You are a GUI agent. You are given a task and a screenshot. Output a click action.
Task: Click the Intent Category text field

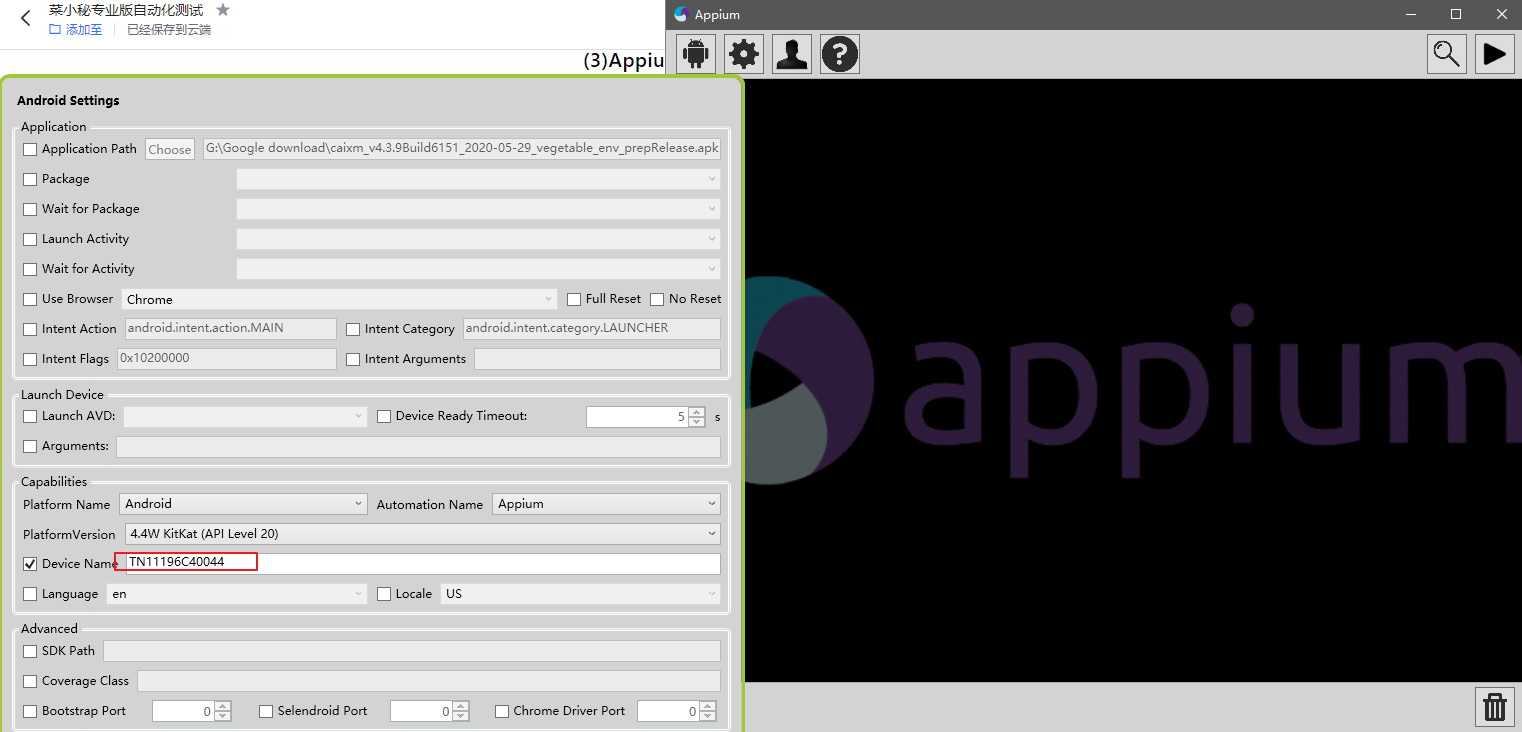tap(592, 329)
